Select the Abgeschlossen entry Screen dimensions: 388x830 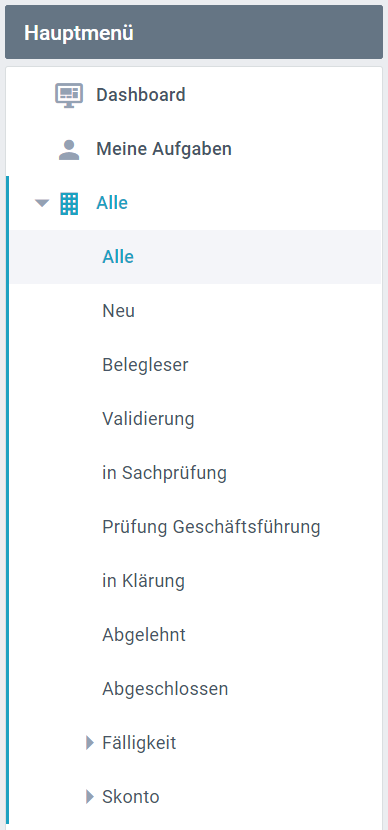coord(165,689)
